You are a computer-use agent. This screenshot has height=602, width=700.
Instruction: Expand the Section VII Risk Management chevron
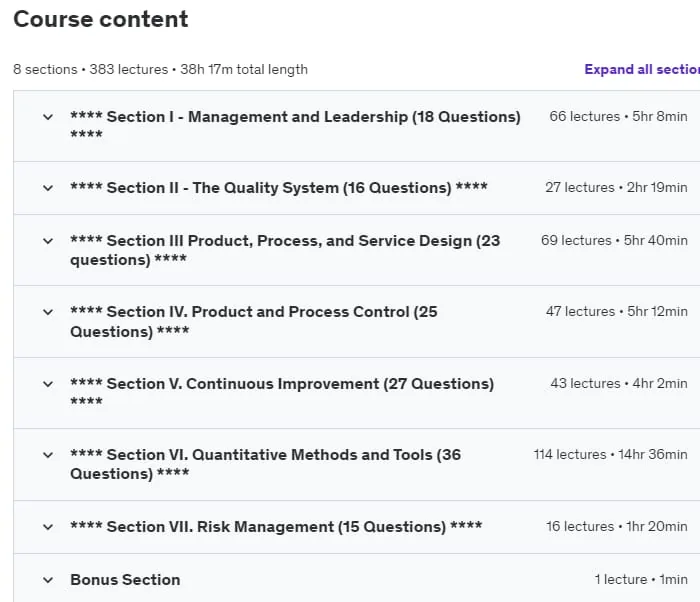click(x=48, y=527)
